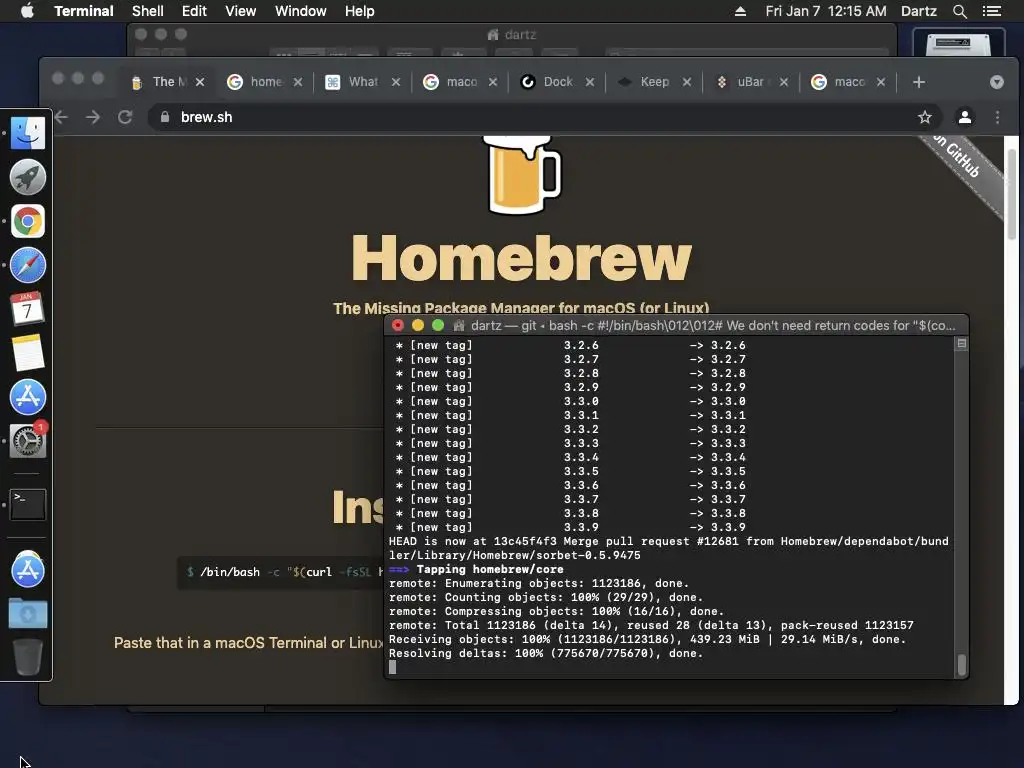1024x768 pixels.
Task: Bookmark this page with star icon
Action: [x=925, y=117]
